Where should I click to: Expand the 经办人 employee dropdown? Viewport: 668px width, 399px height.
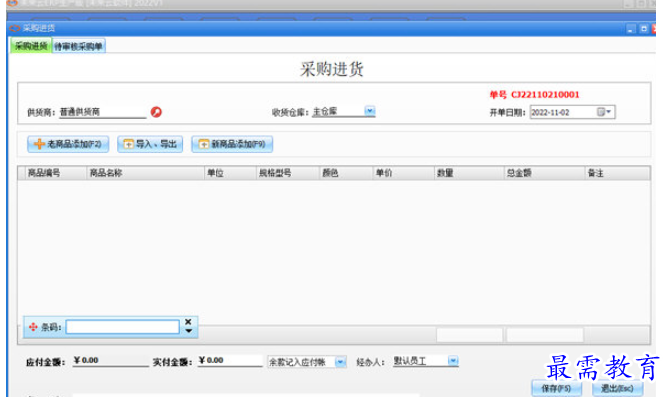tap(453, 361)
